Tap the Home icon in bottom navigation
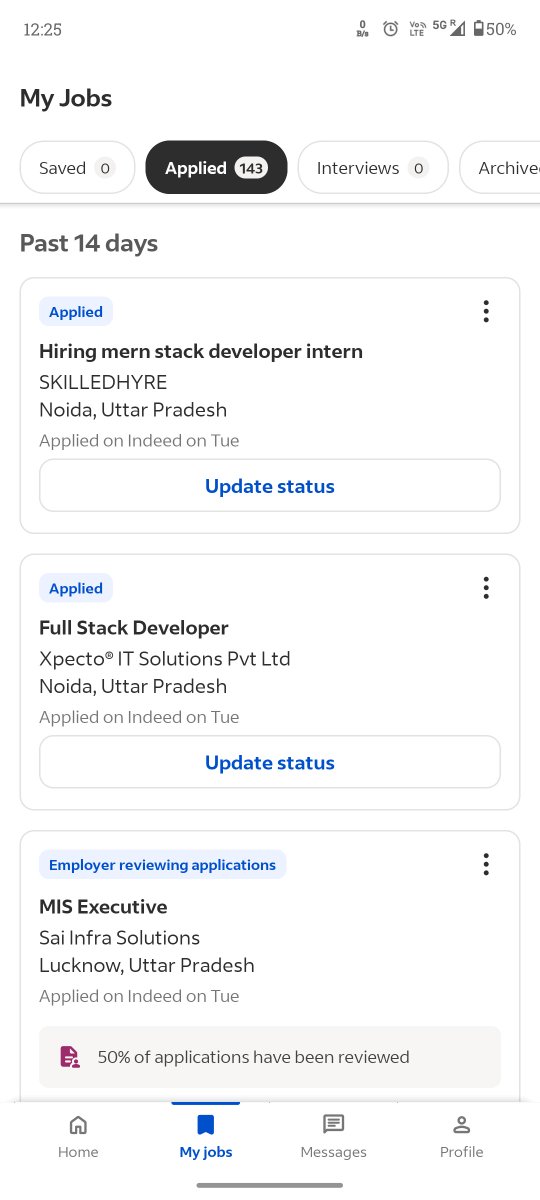This screenshot has height=1200, width=540. [78, 1125]
